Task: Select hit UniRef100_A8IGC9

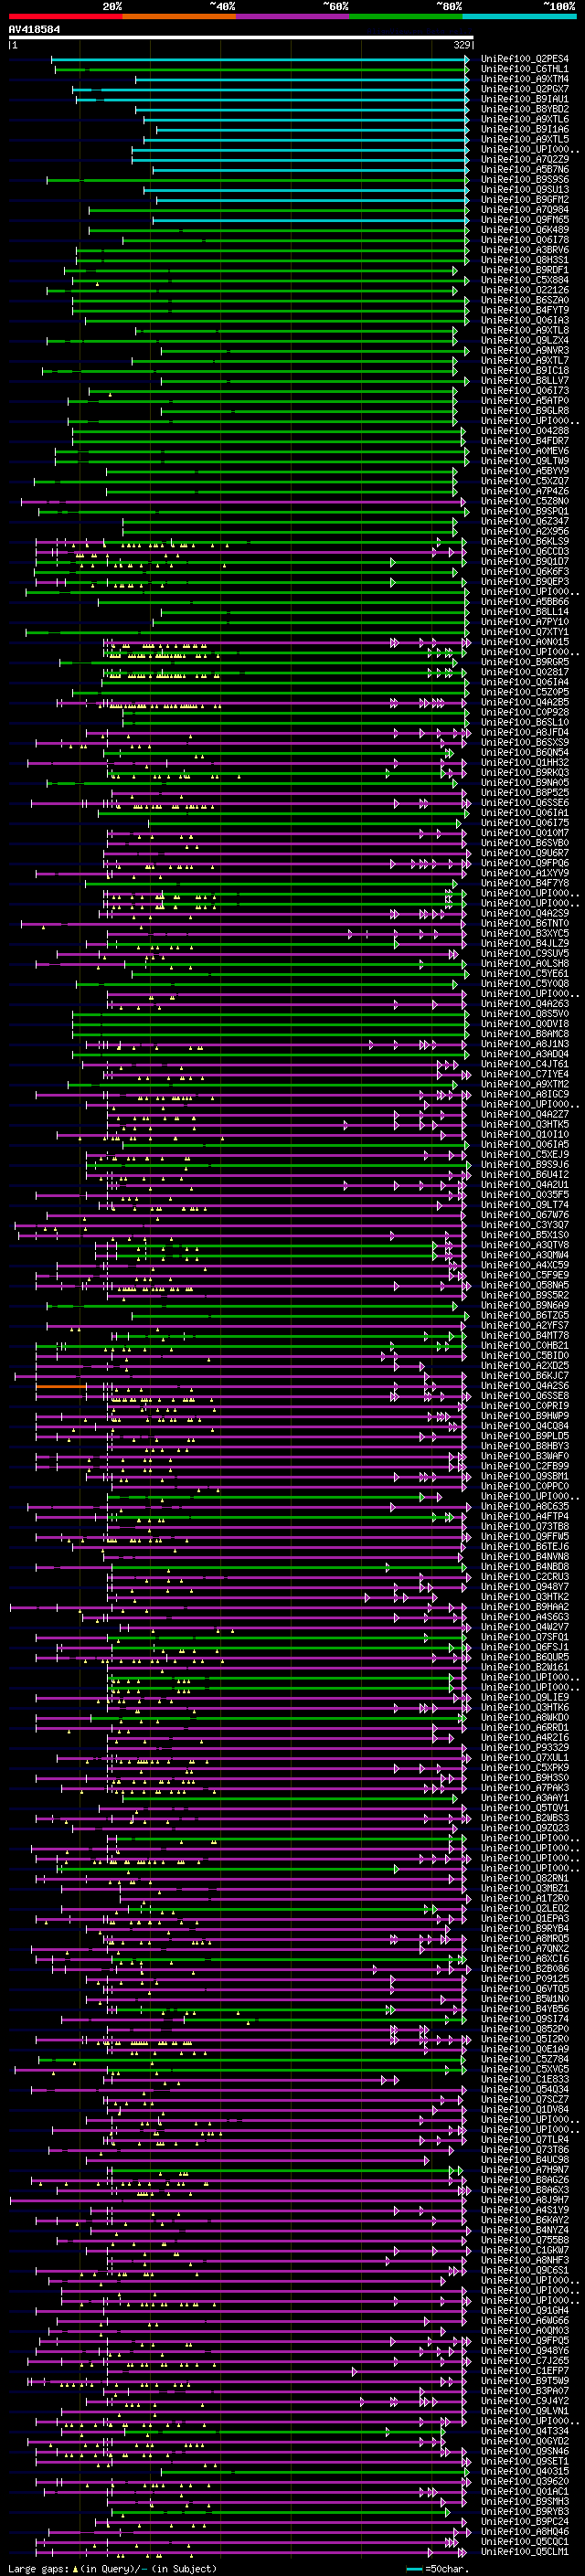Action: [525, 1095]
